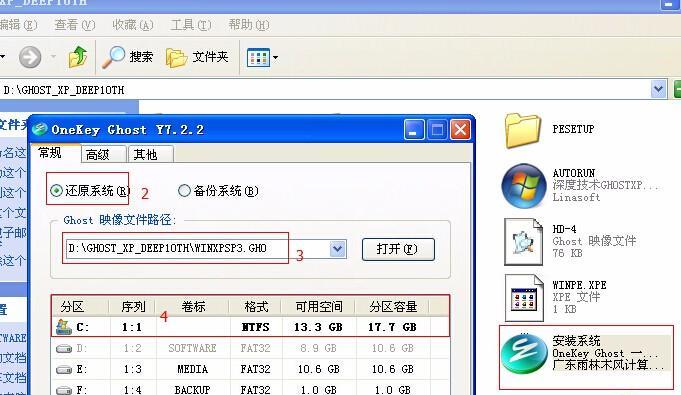Select the WINPE.XPE file icon
This screenshot has height=395, width=681.
click(524, 298)
